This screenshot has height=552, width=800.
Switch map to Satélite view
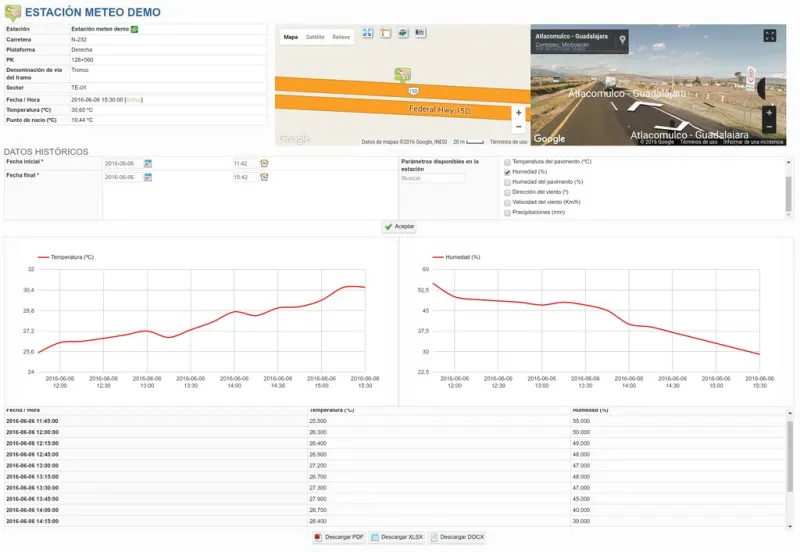pos(315,37)
